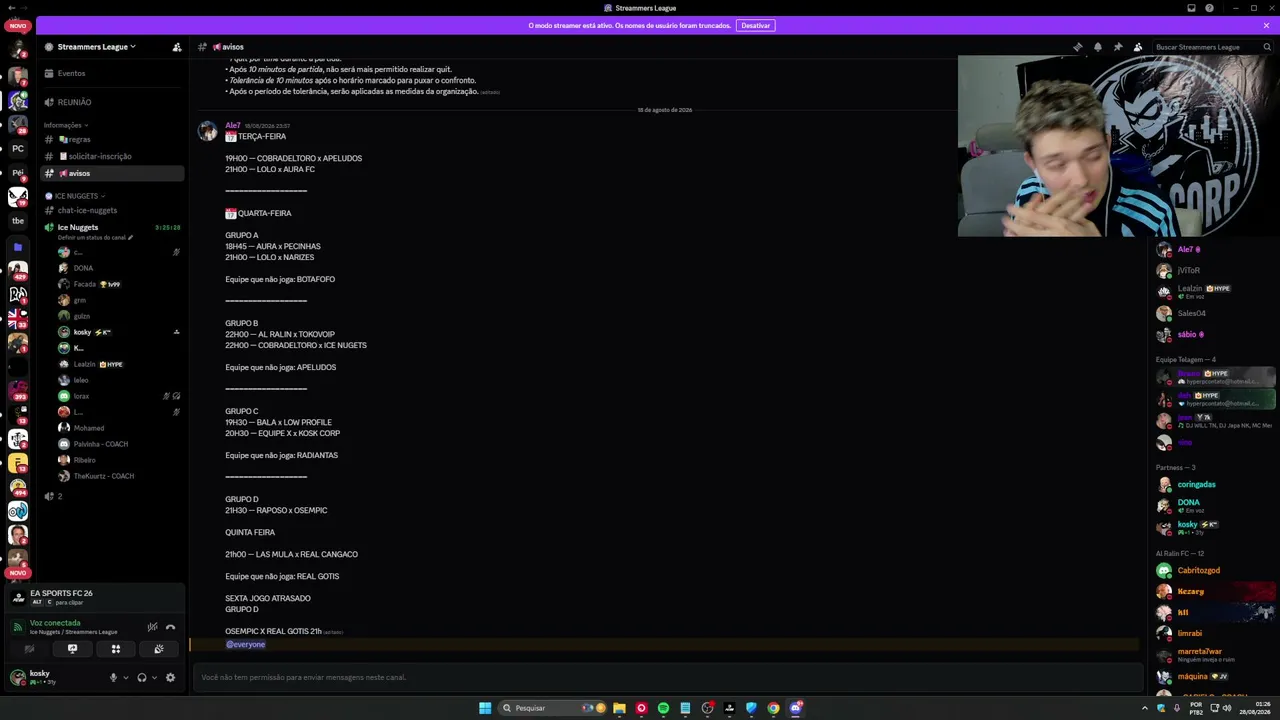Open the invite people icon beside server name

point(177,47)
